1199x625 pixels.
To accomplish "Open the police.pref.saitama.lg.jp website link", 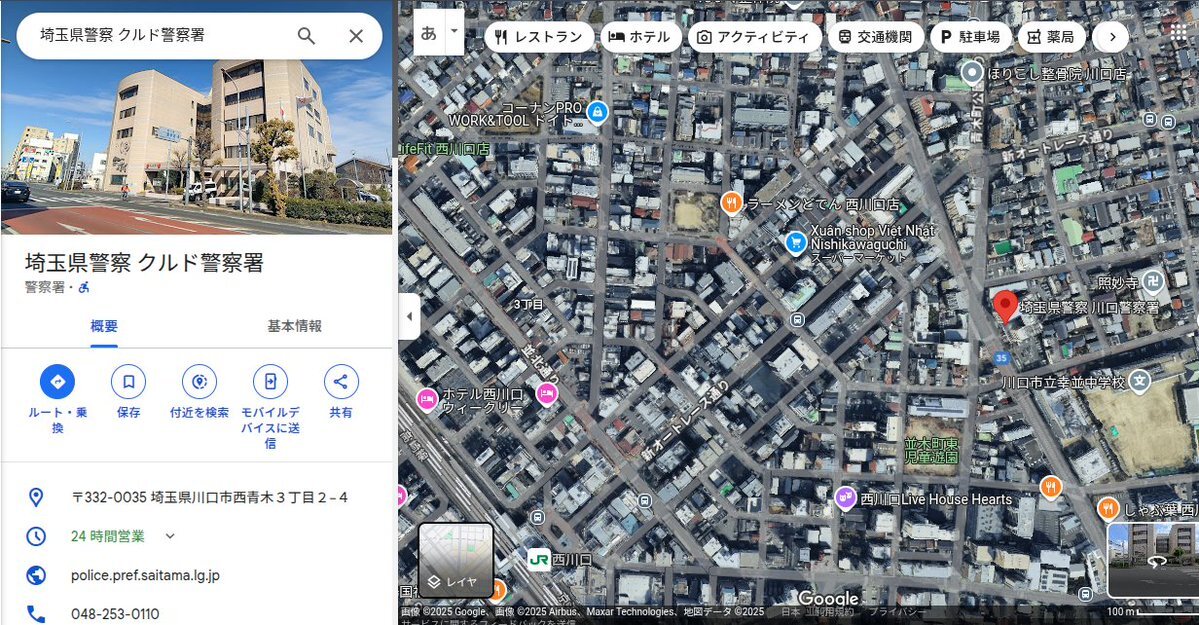I will coord(145,575).
